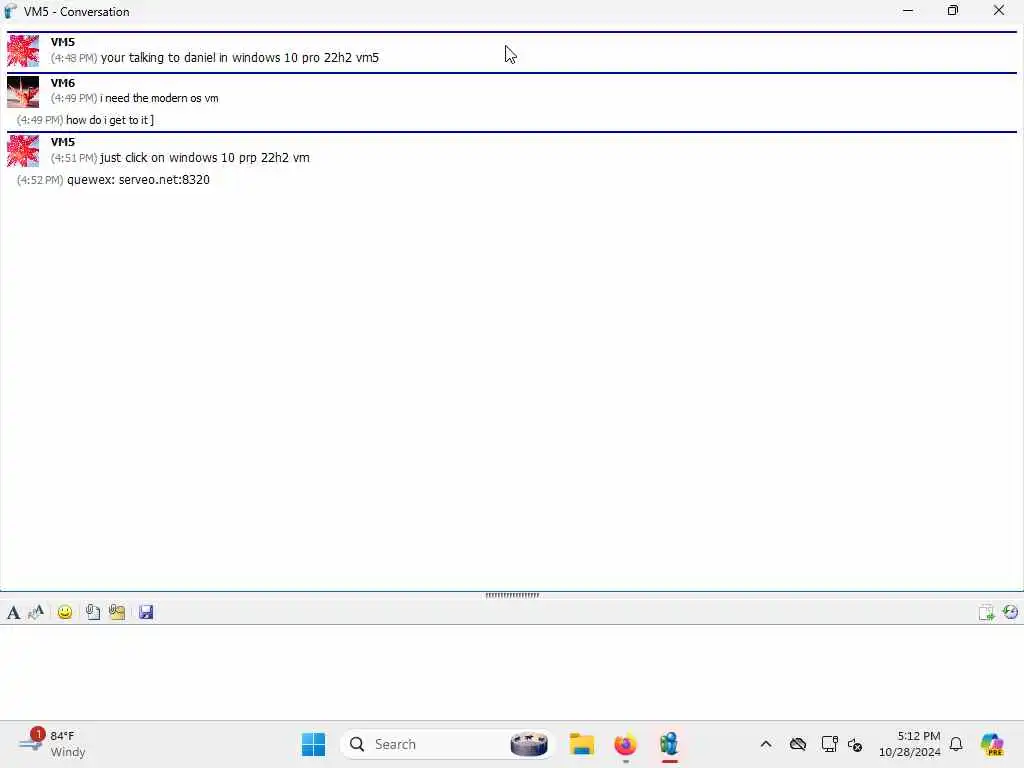Image resolution: width=1024 pixels, height=768 pixels.
Task: Click the search highlight image in search box
Action: [528, 744]
